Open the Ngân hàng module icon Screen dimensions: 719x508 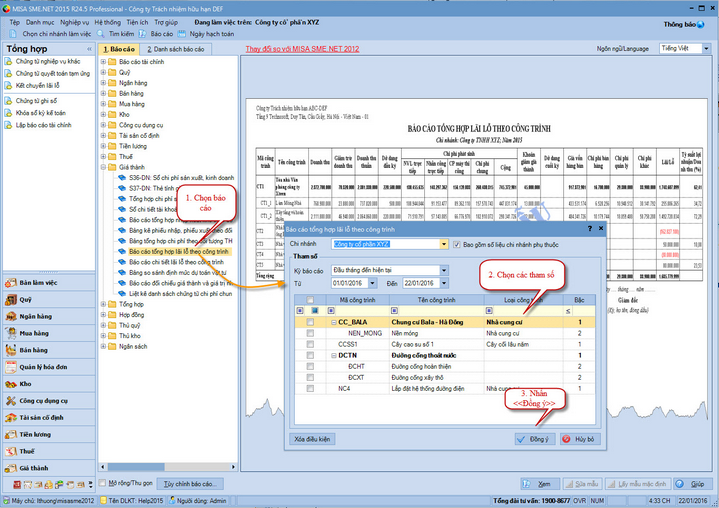tap(11, 317)
